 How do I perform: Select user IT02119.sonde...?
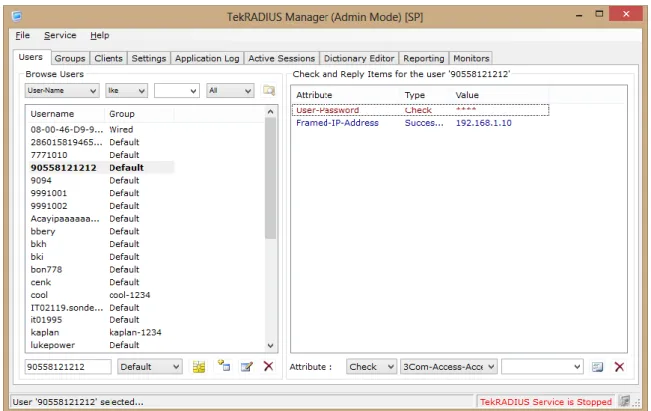[x=100, y=308]
